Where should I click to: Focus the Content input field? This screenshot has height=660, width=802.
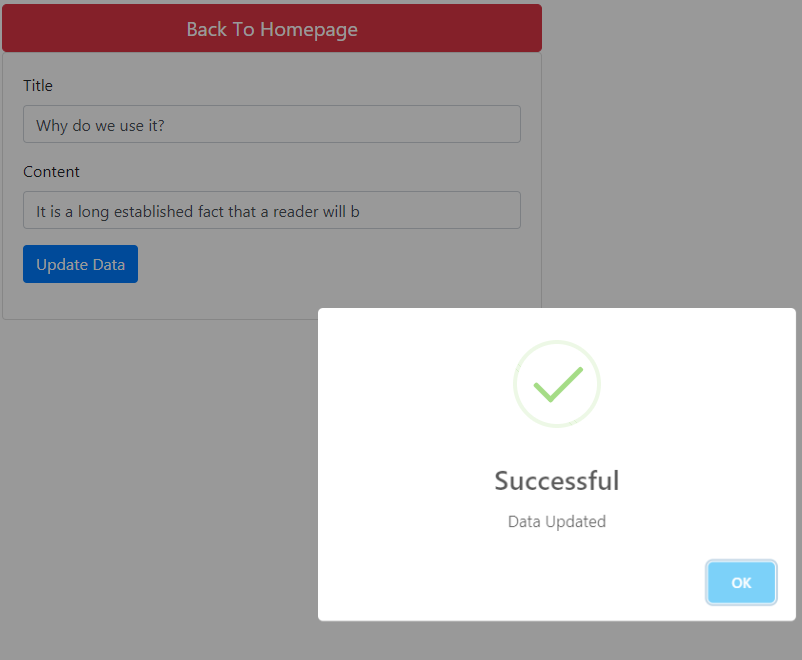point(272,210)
